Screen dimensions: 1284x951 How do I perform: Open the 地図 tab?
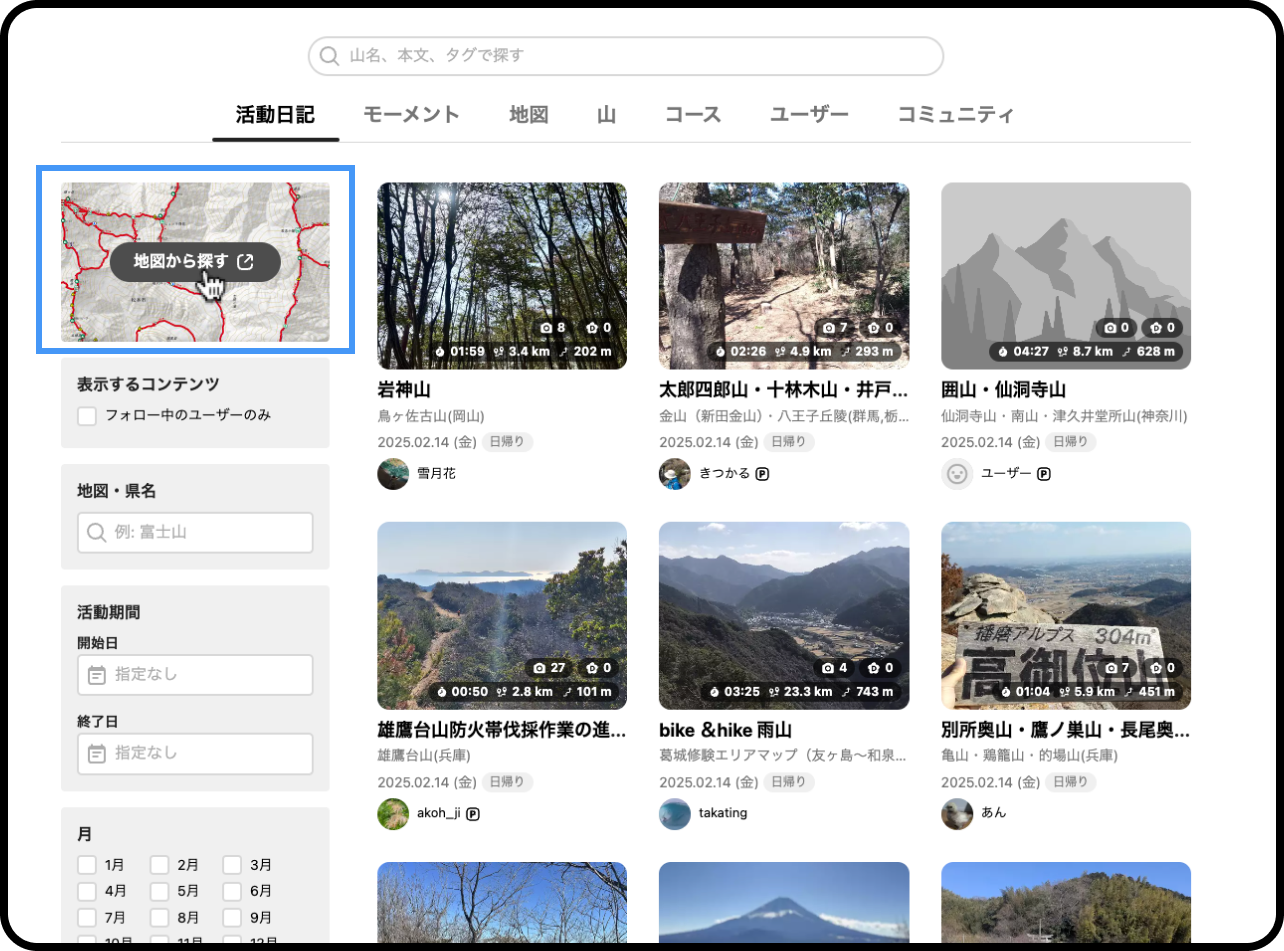pyautogui.click(x=529, y=114)
